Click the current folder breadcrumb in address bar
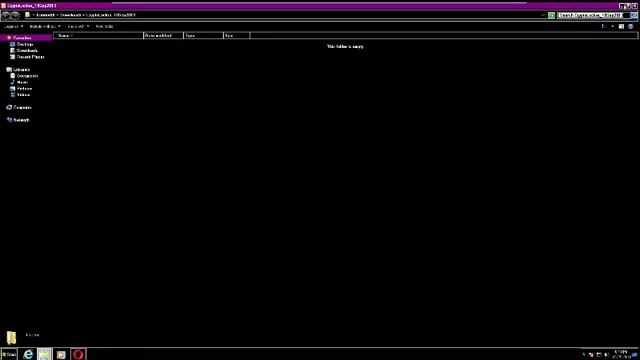 point(111,15)
